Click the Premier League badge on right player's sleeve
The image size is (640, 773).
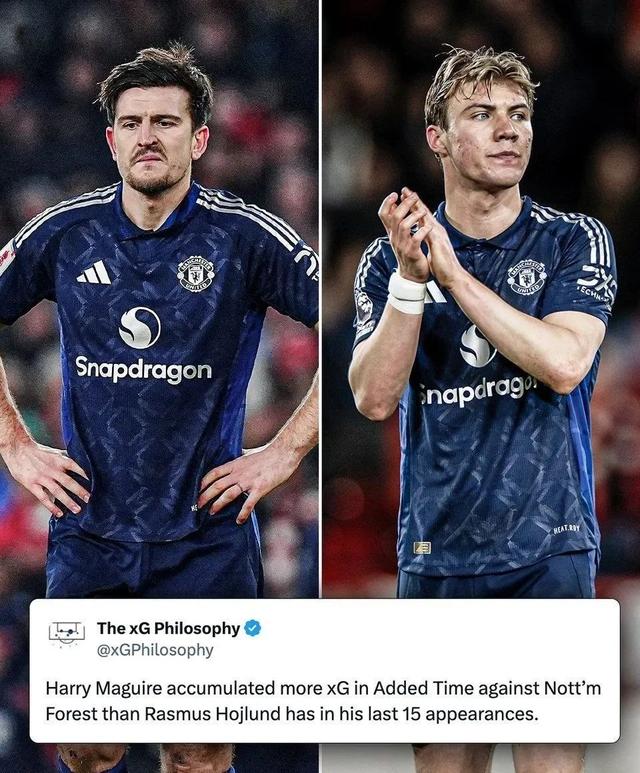(x=364, y=305)
